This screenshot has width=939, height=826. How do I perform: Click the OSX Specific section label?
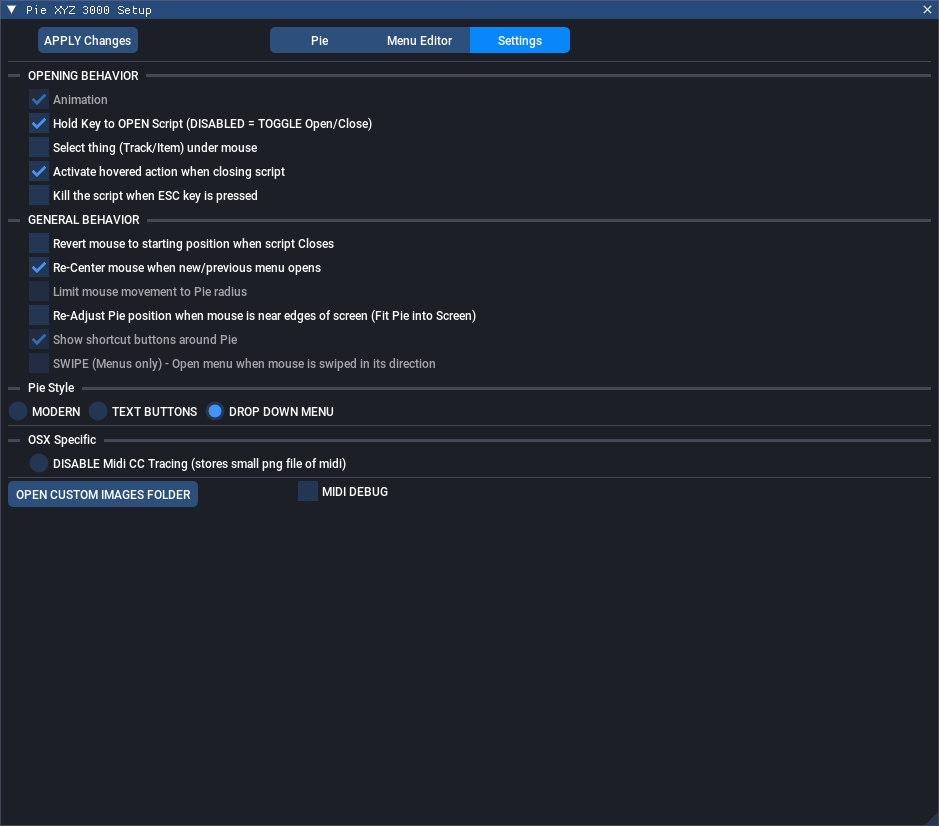pos(62,440)
